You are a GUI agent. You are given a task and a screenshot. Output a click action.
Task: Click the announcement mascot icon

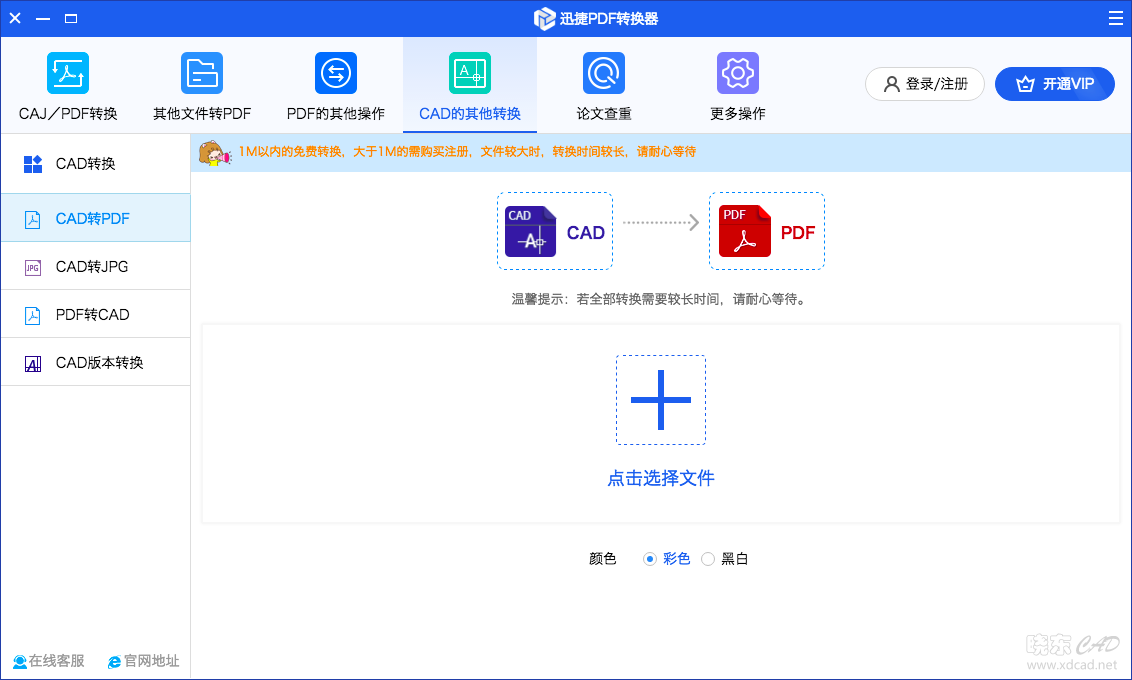coord(214,152)
